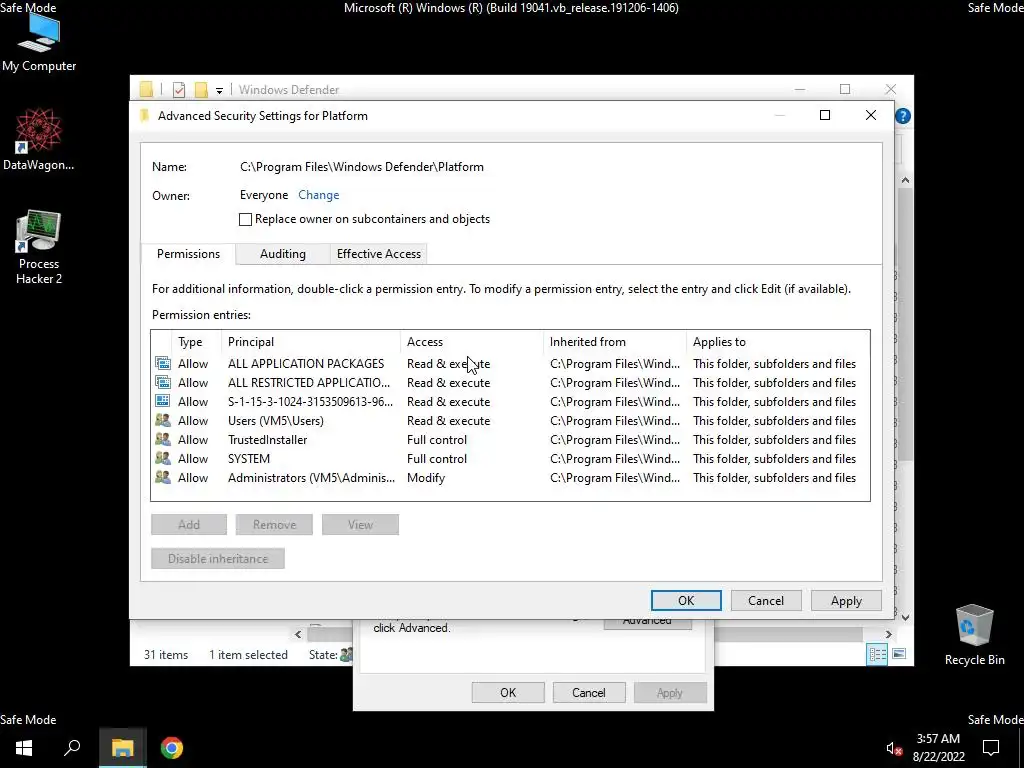Open My Computer desktop icon
Viewport: 1024px width, 768px height.
click(39, 42)
